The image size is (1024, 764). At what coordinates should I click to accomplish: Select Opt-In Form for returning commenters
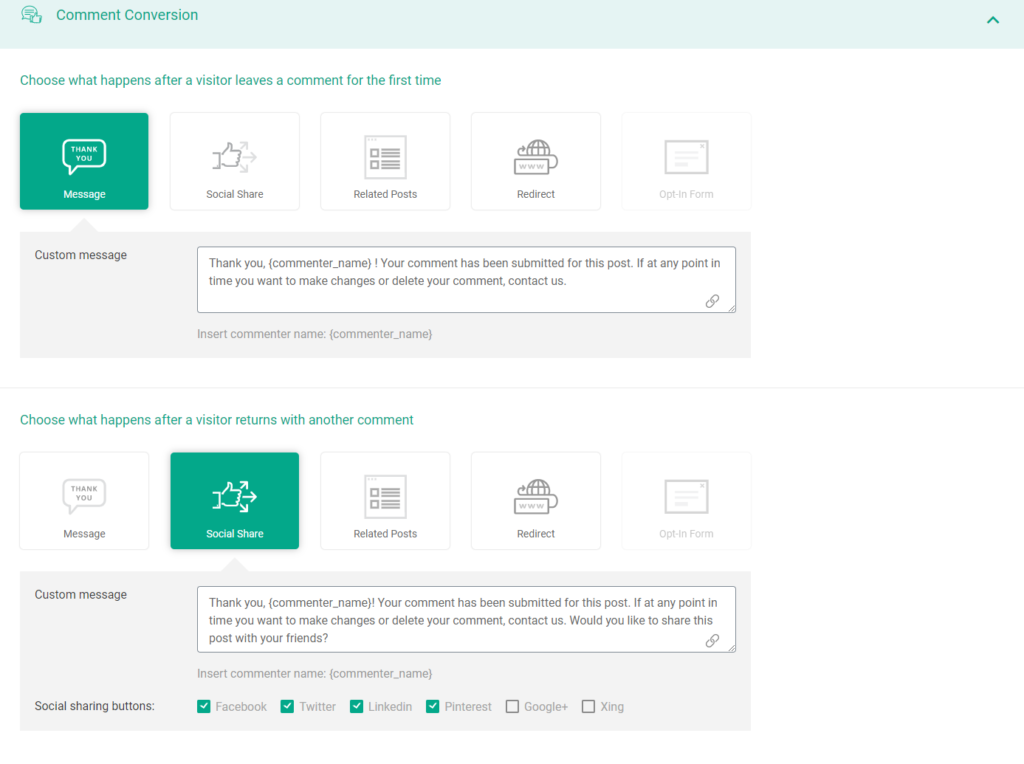click(686, 500)
